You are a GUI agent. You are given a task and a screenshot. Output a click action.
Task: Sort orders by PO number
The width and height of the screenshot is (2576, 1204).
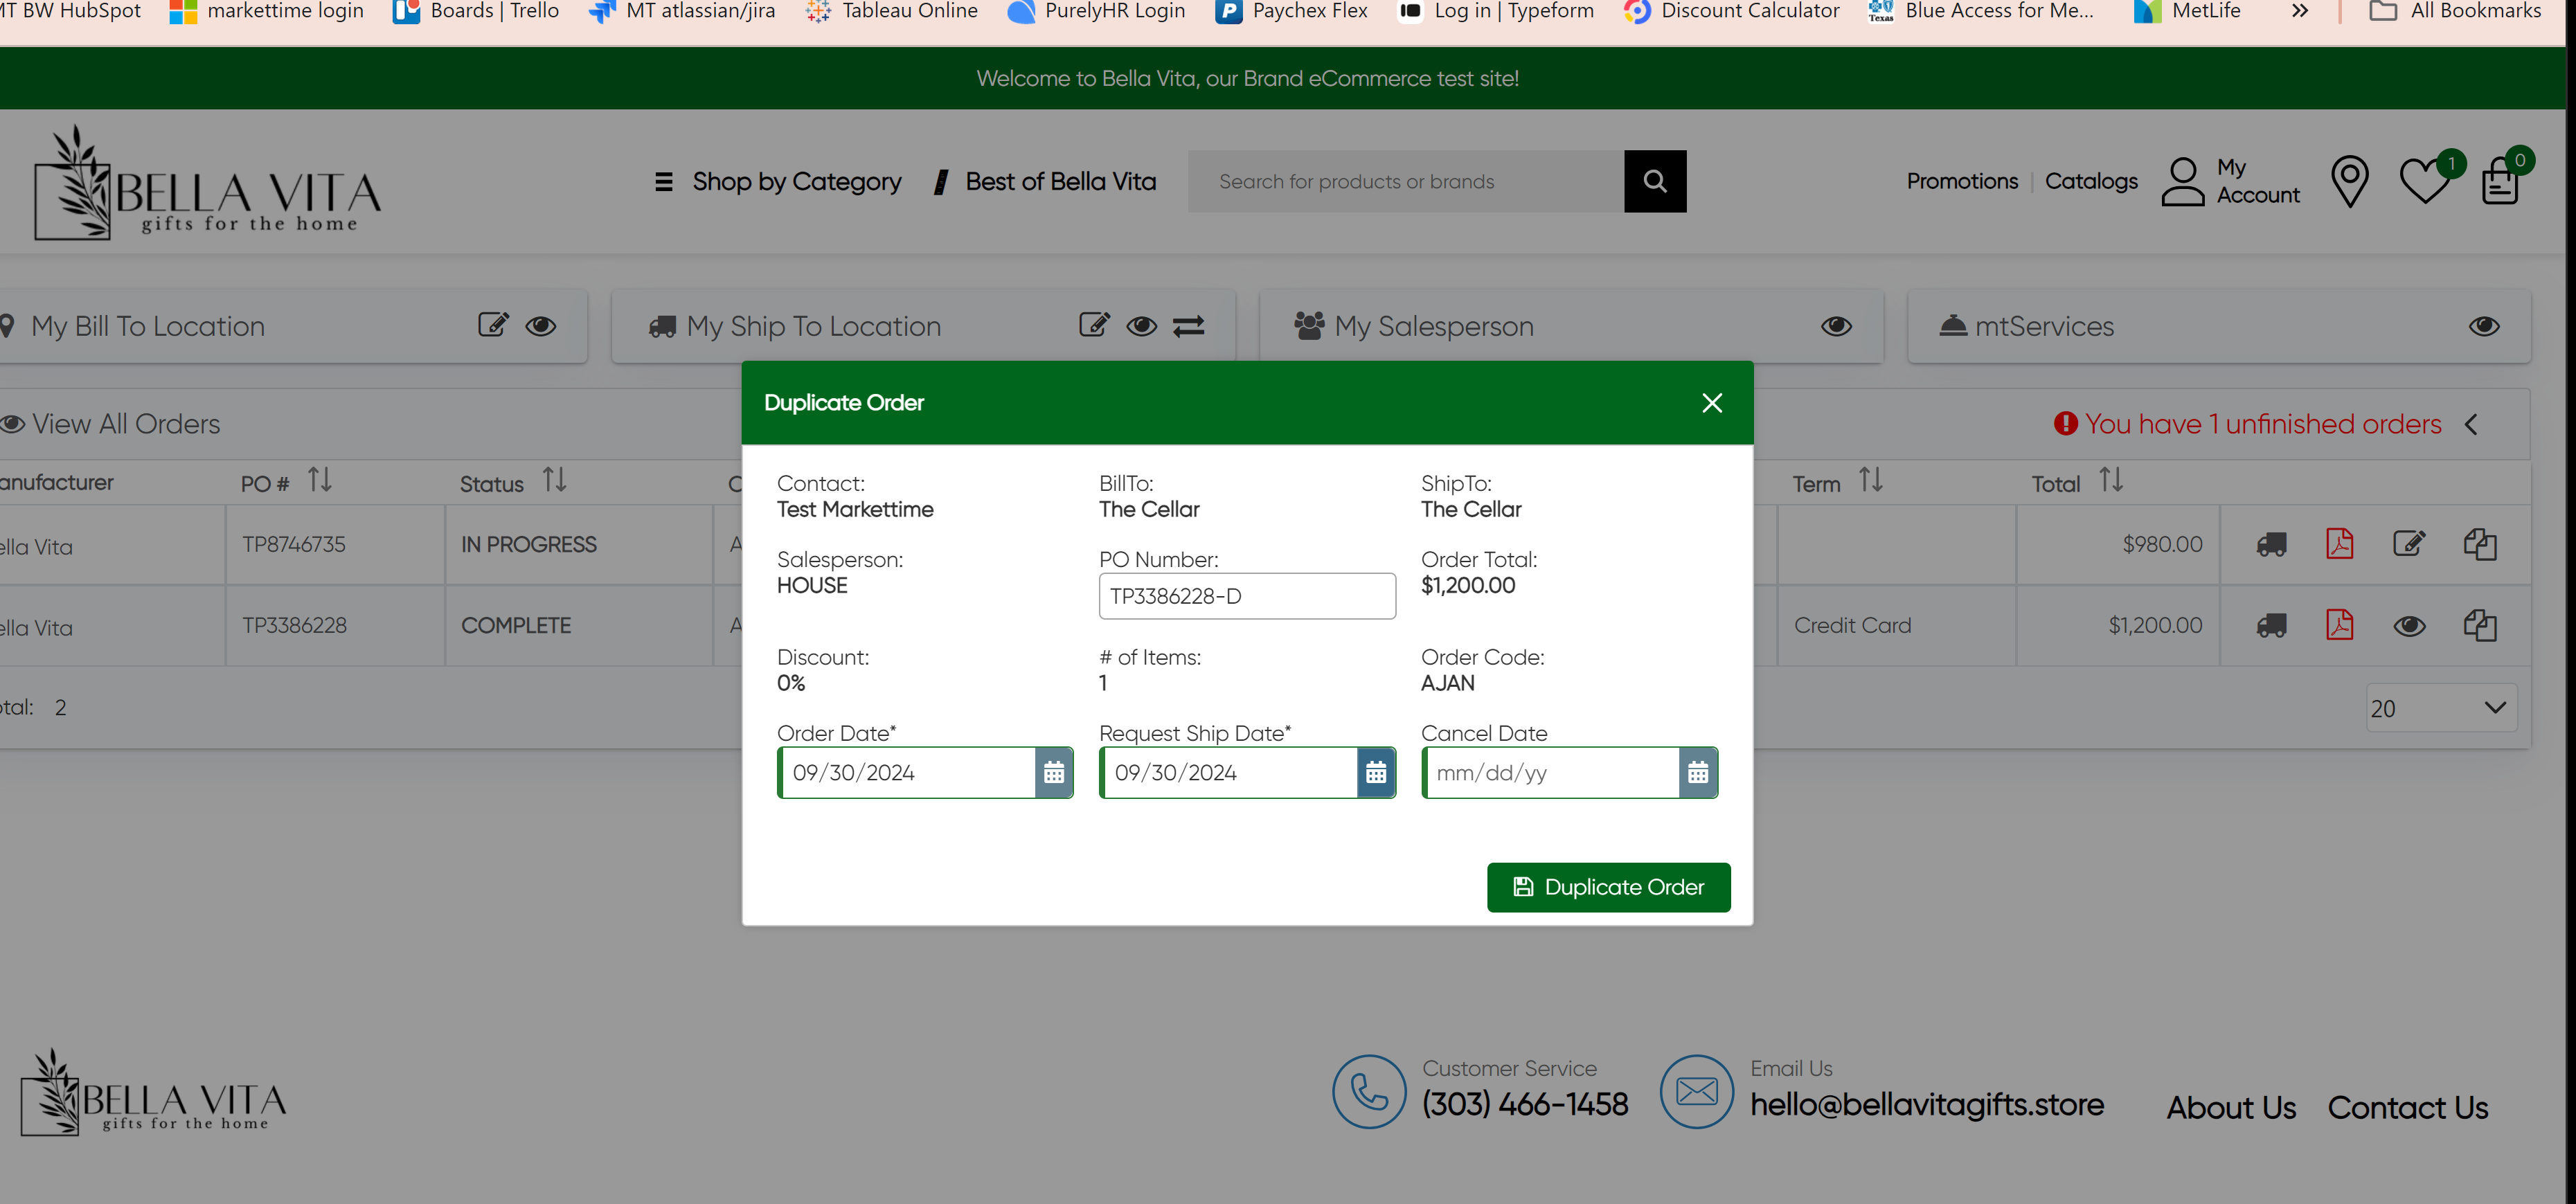click(x=319, y=481)
